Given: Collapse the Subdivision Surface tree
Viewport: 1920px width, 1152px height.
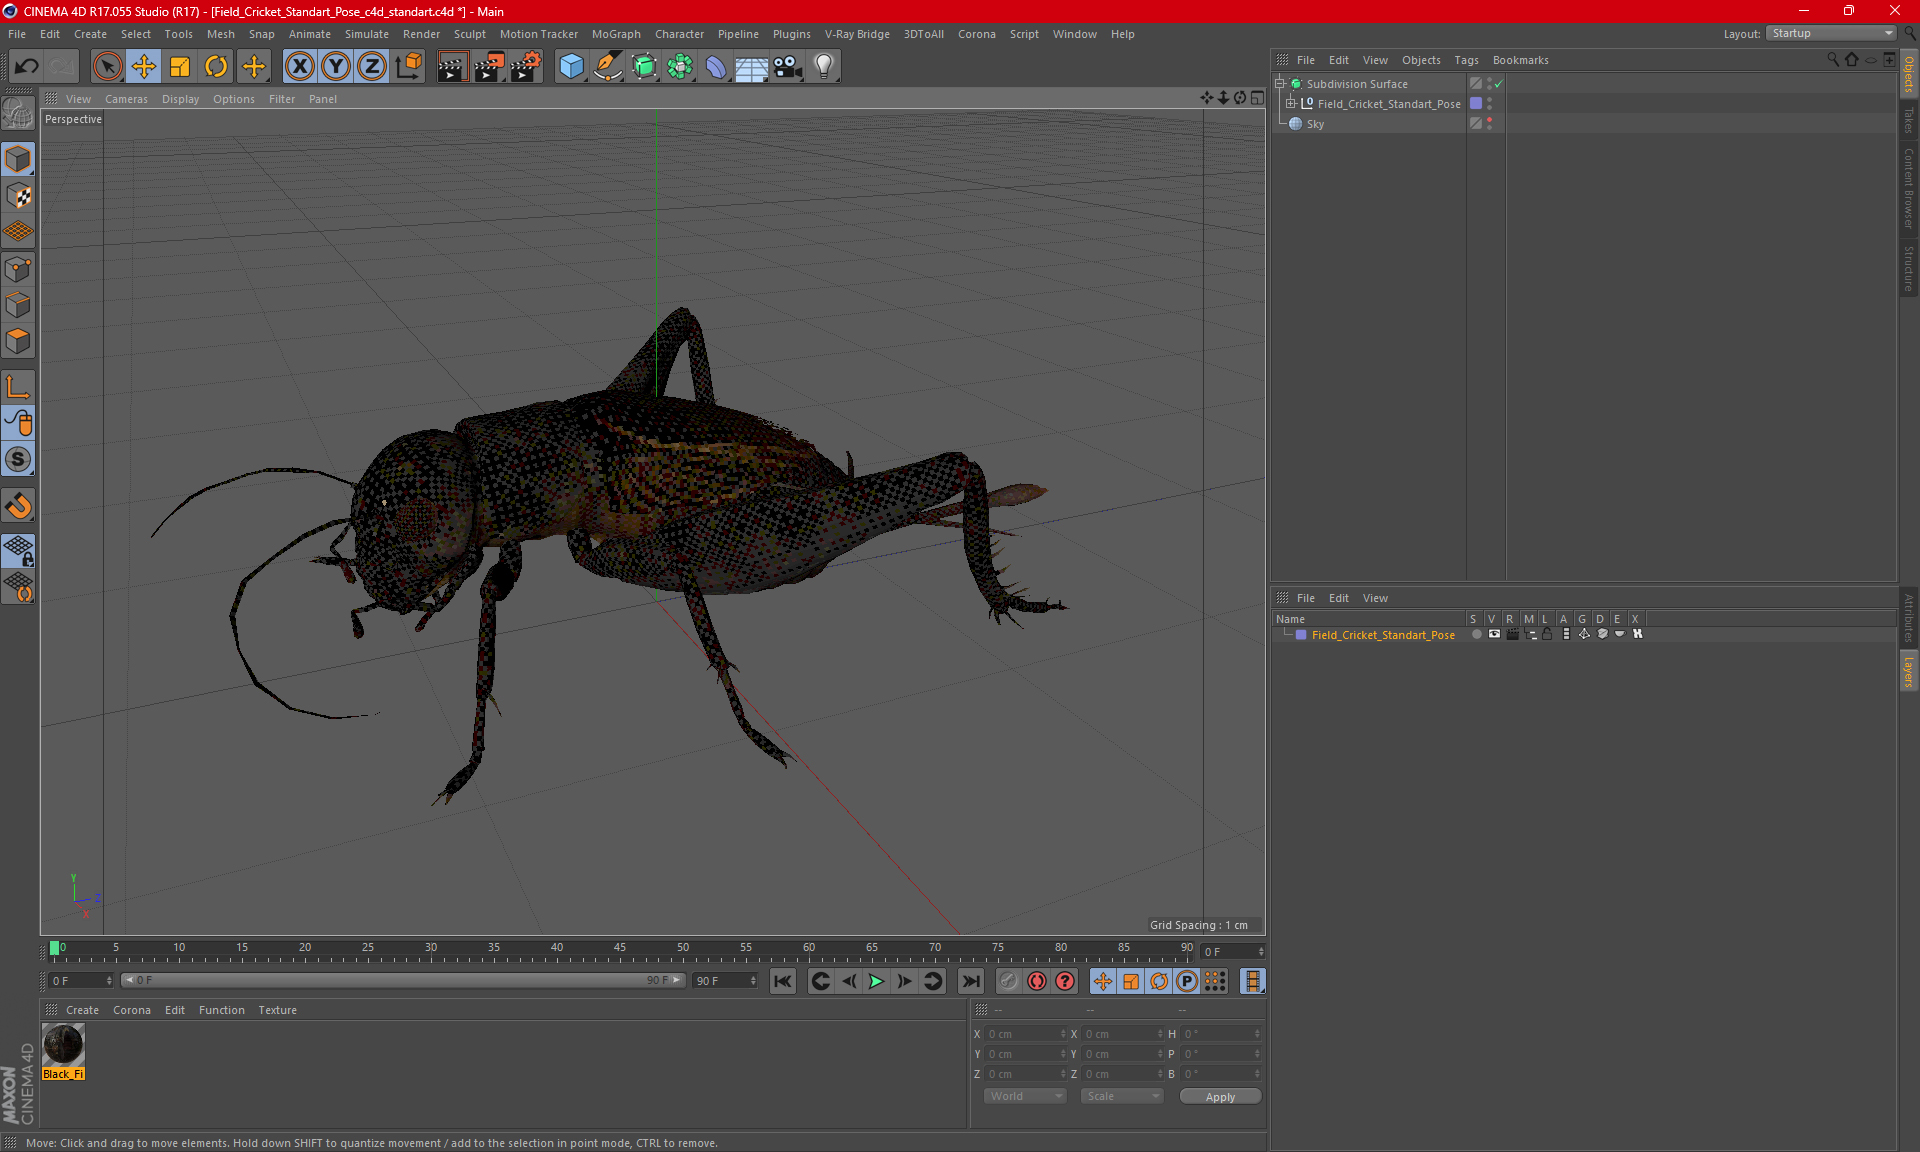Looking at the screenshot, I should pos(1280,84).
